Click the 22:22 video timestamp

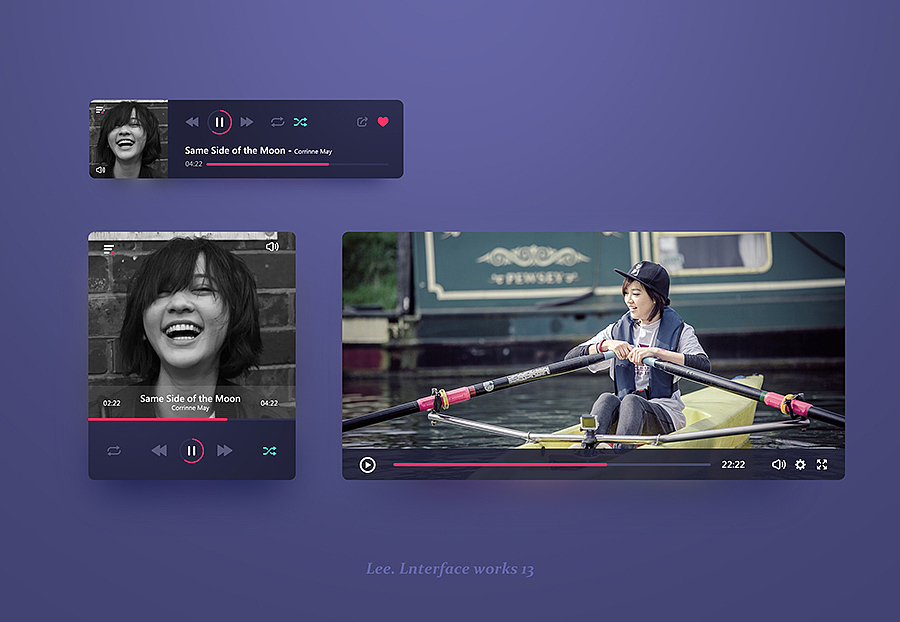click(x=733, y=465)
